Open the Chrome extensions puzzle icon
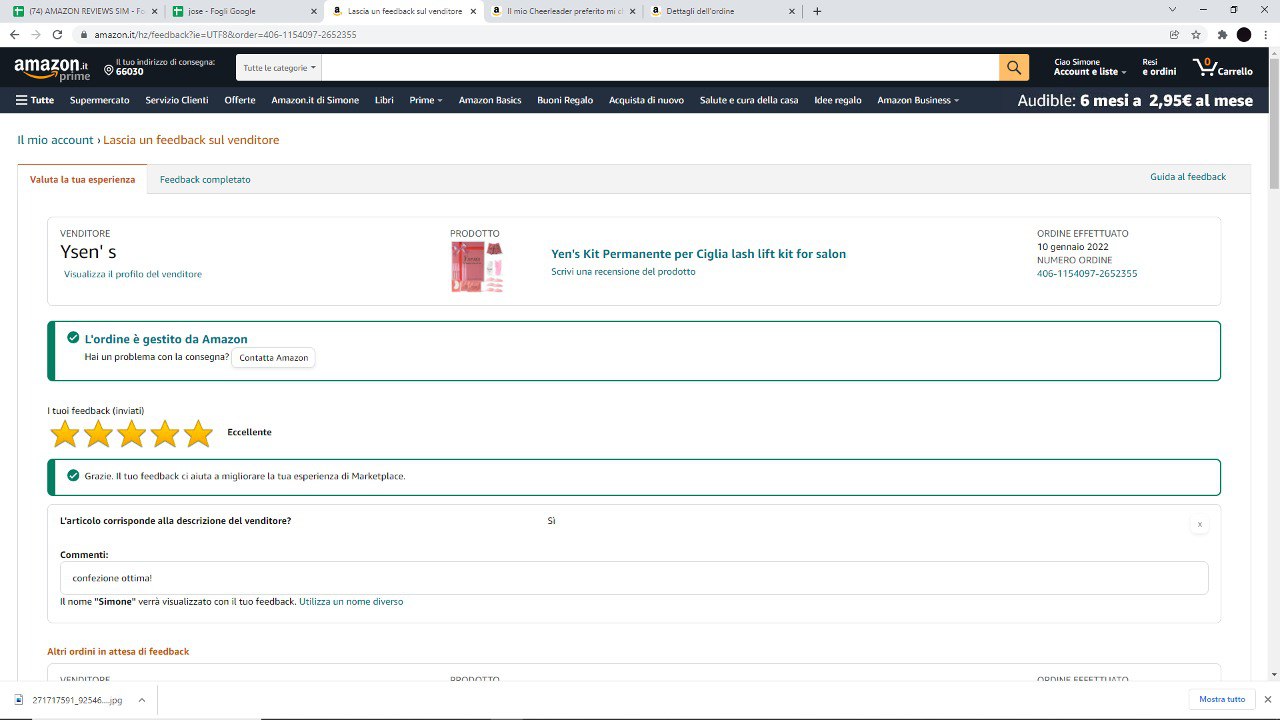The height and width of the screenshot is (720, 1280). pos(1222,34)
